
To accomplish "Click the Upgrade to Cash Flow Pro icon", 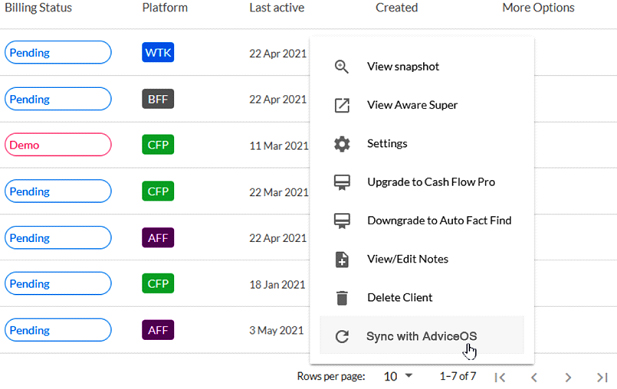I will pyautogui.click(x=342, y=183).
